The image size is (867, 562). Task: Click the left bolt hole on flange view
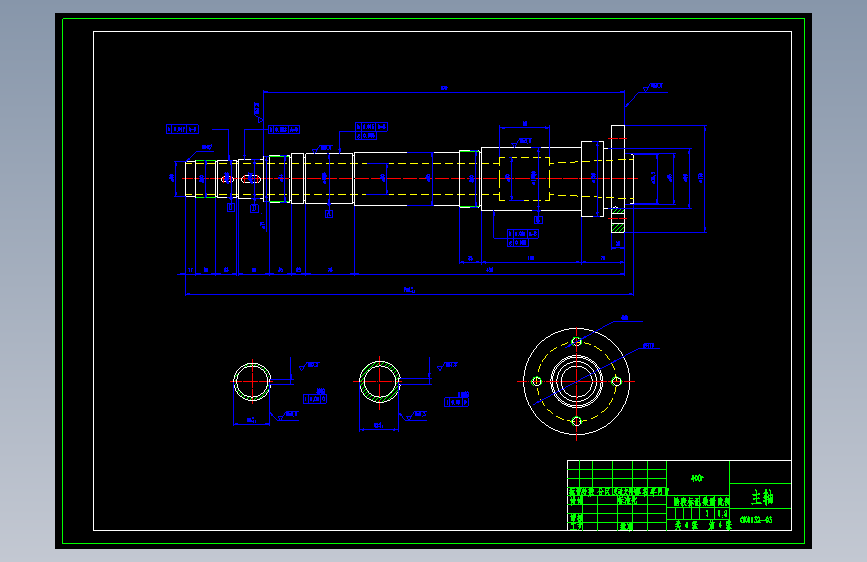pyautogui.click(x=536, y=381)
